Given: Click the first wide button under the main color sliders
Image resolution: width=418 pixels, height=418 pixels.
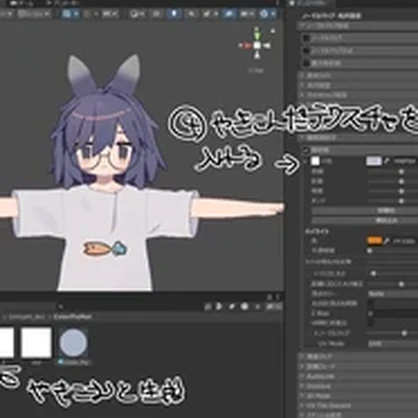Looking at the screenshot, I should pyautogui.click(x=365, y=211).
